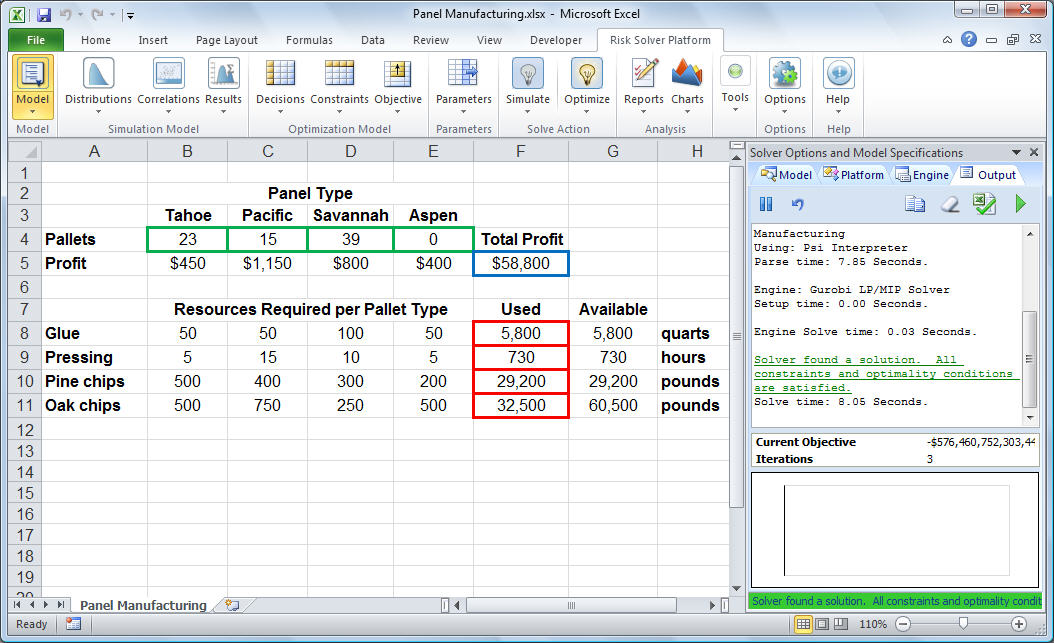Screen dimensions: 1054x643
Task: Open the Correlations tool
Action: coord(168,75)
